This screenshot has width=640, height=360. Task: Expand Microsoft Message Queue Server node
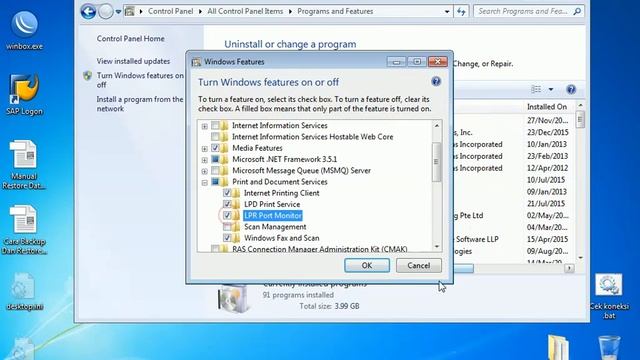point(204,171)
